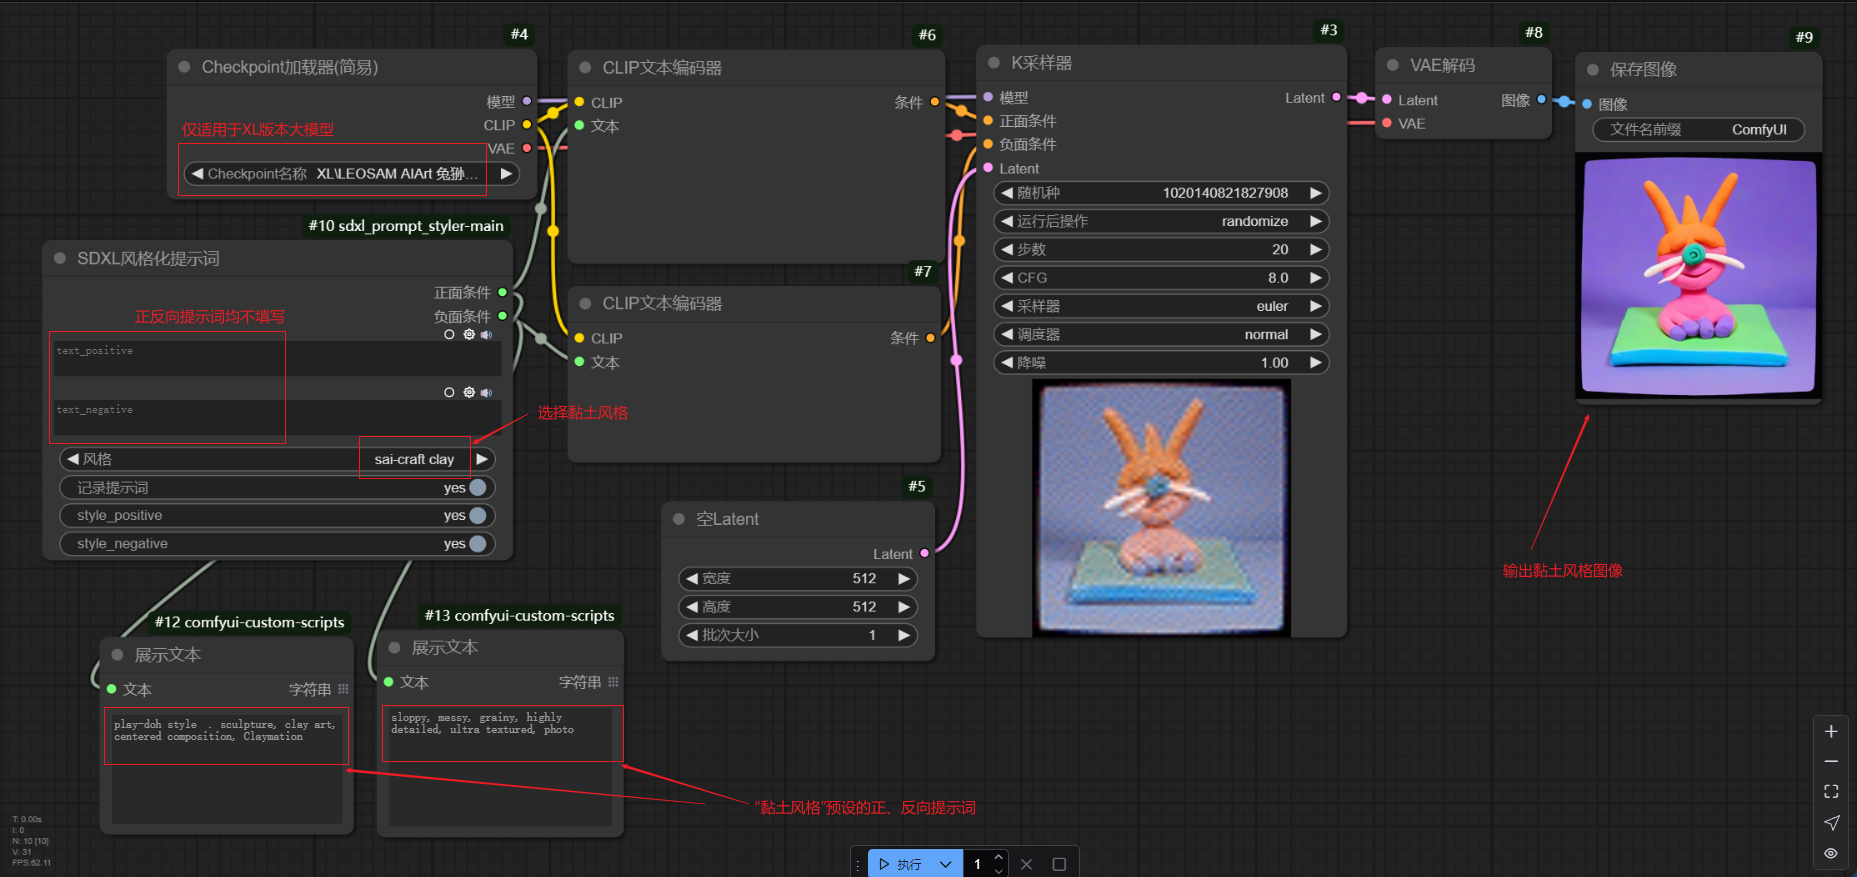The image size is (1857, 877).
Task: Run the workflow with the 执行 button
Action: [x=900, y=864]
